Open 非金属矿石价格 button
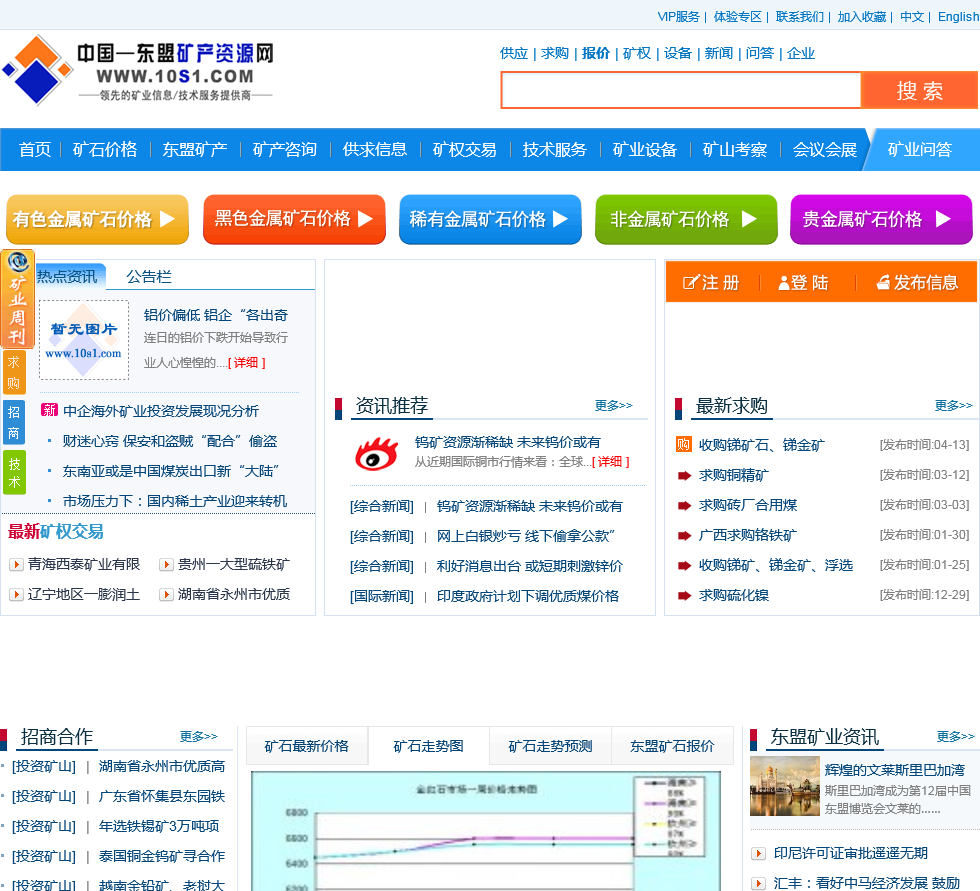The height and width of the screenshot is (891, 980). [686, 219]
